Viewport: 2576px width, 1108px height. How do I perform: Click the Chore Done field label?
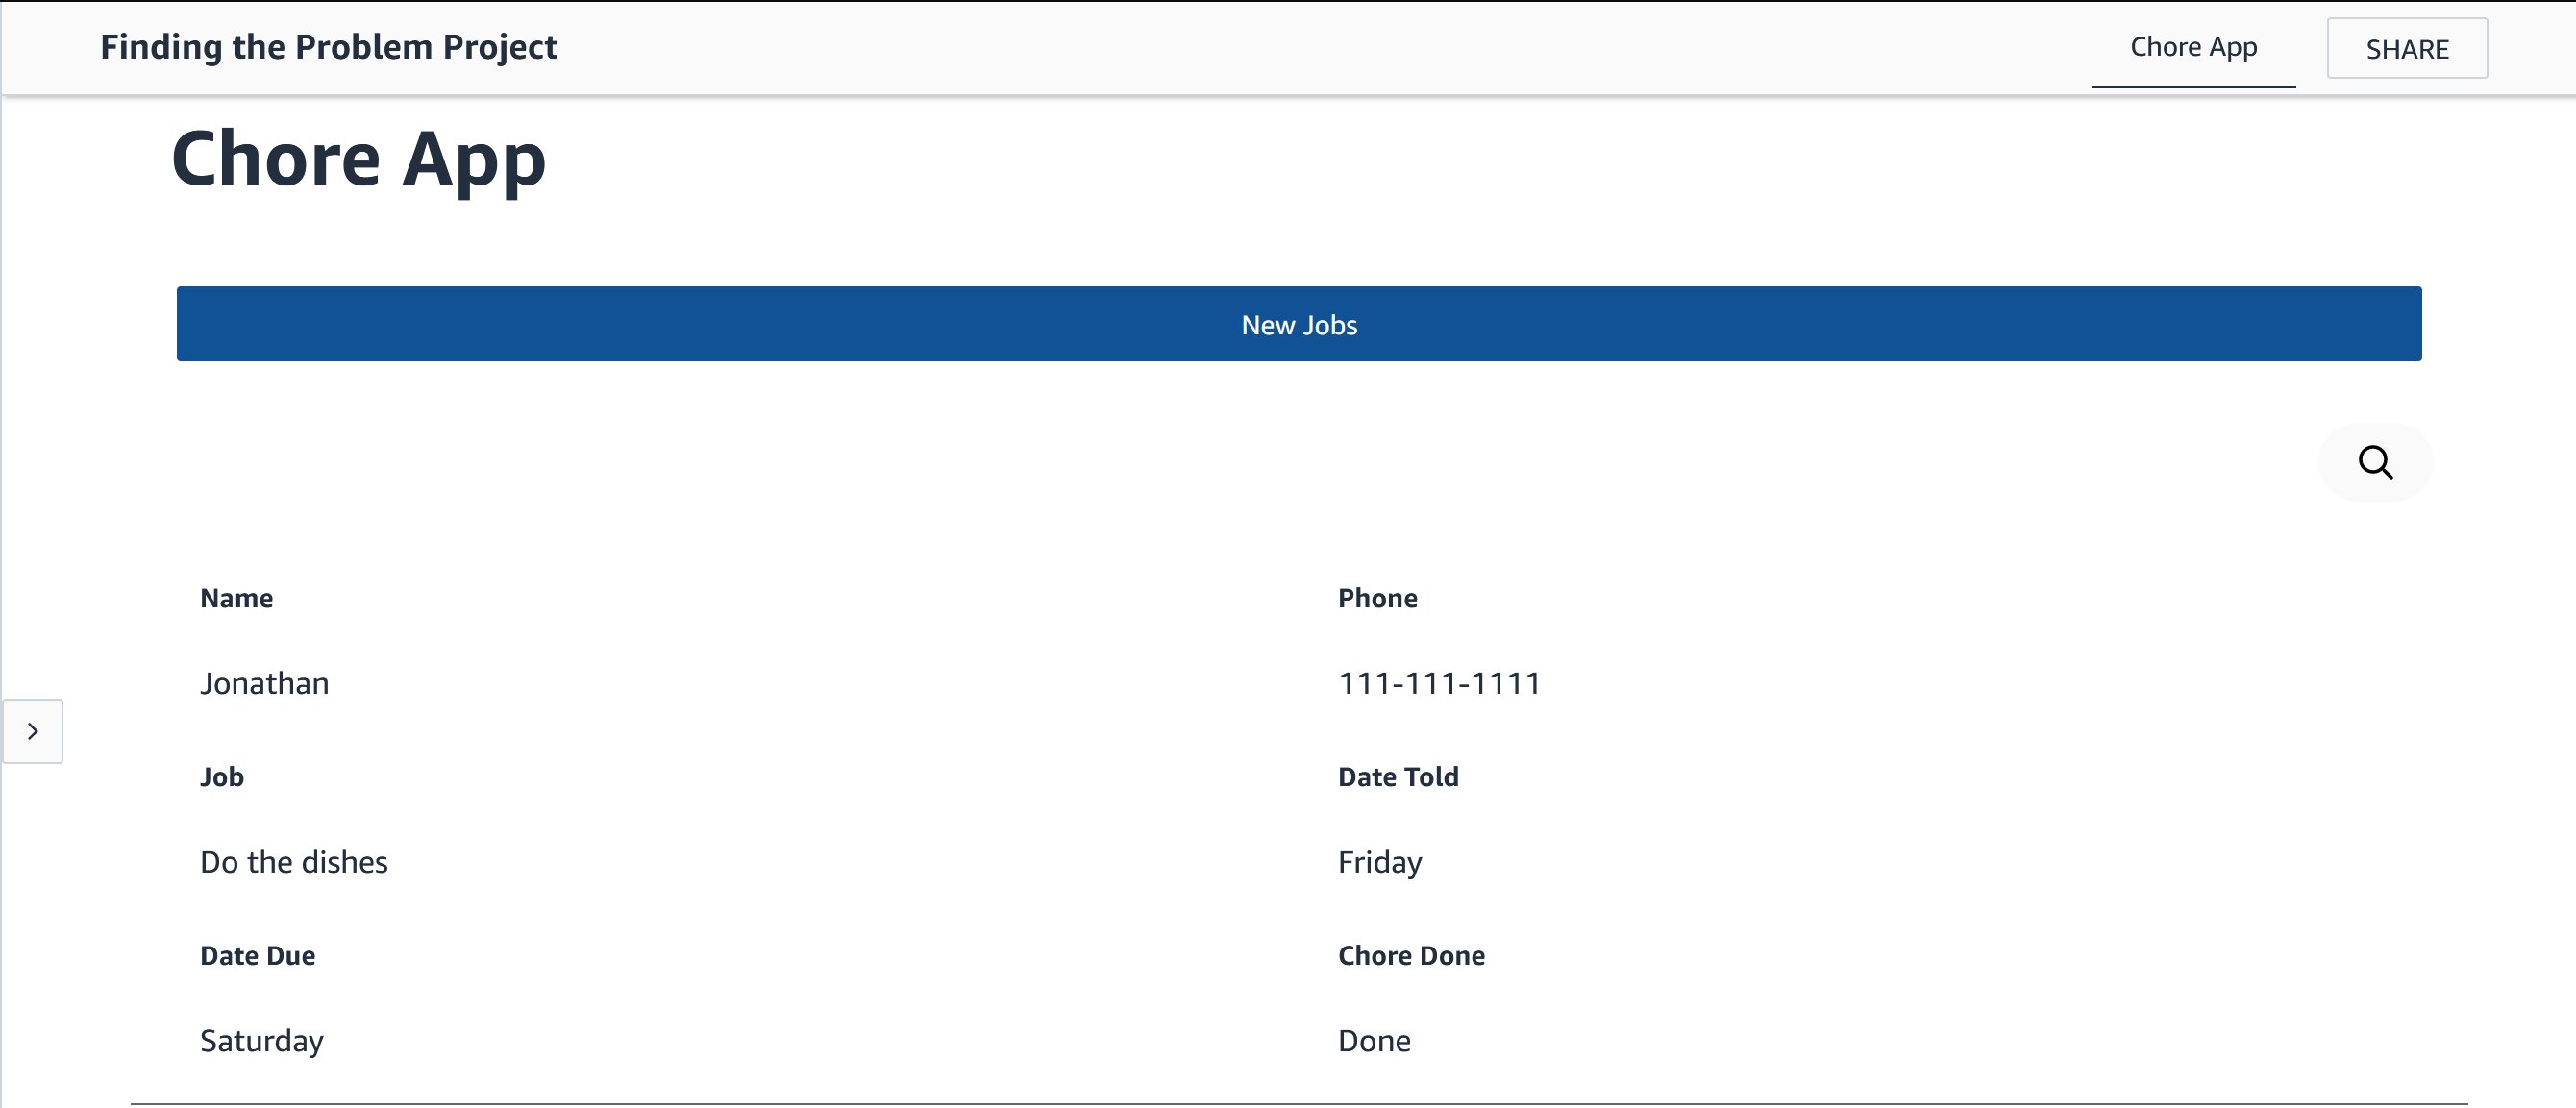click(x=1411, y=956)
